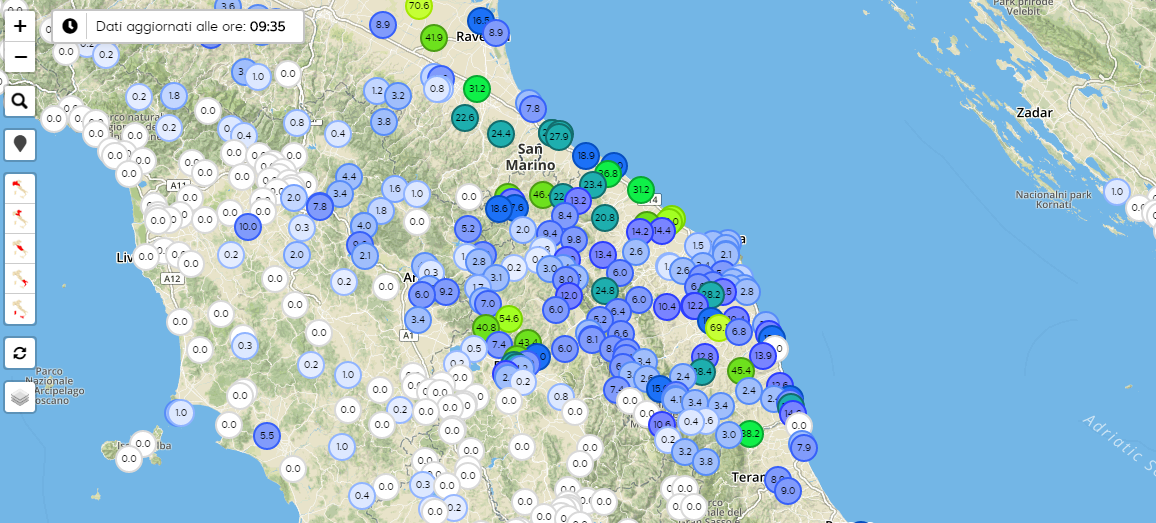Image resolution: width=1156 pixels, height=523 pixels.
Task: Select the middle Italy zone icon
Action: 20,246
